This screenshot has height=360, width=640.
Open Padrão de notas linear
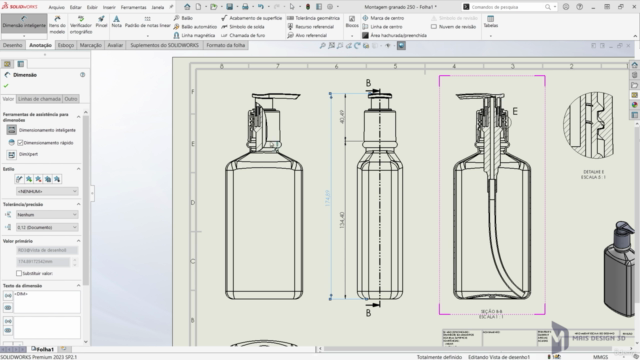(147, 22)
